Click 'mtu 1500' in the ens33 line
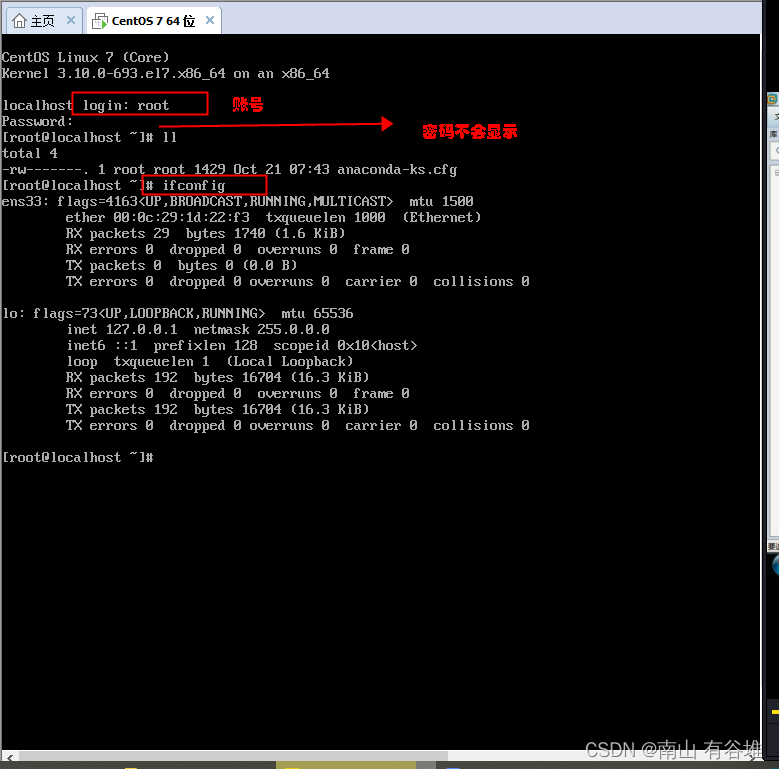The image size is (779, 769). (441, 201)
